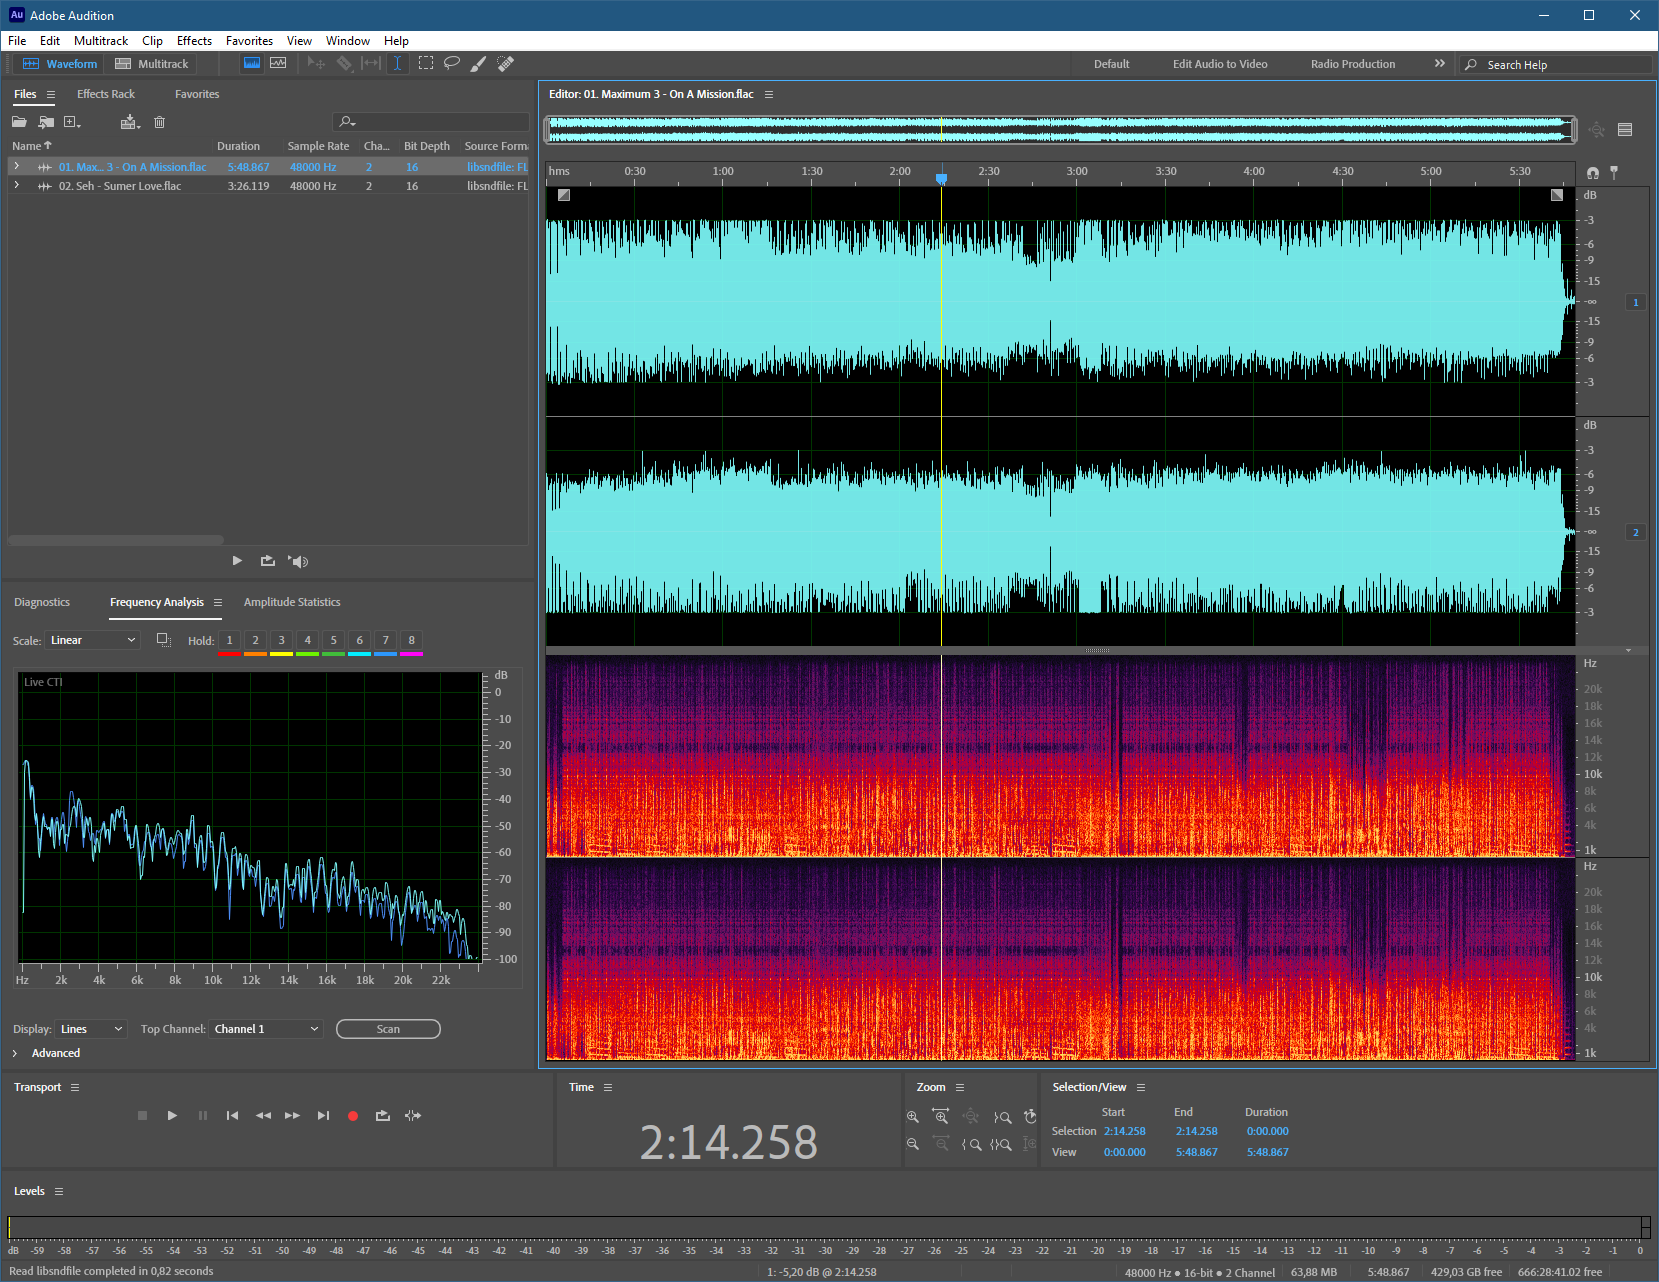Show the spectral frequency display
Image resolution: width=1659 pixels, height=1282 pixels.
click(x=252, y=63)
